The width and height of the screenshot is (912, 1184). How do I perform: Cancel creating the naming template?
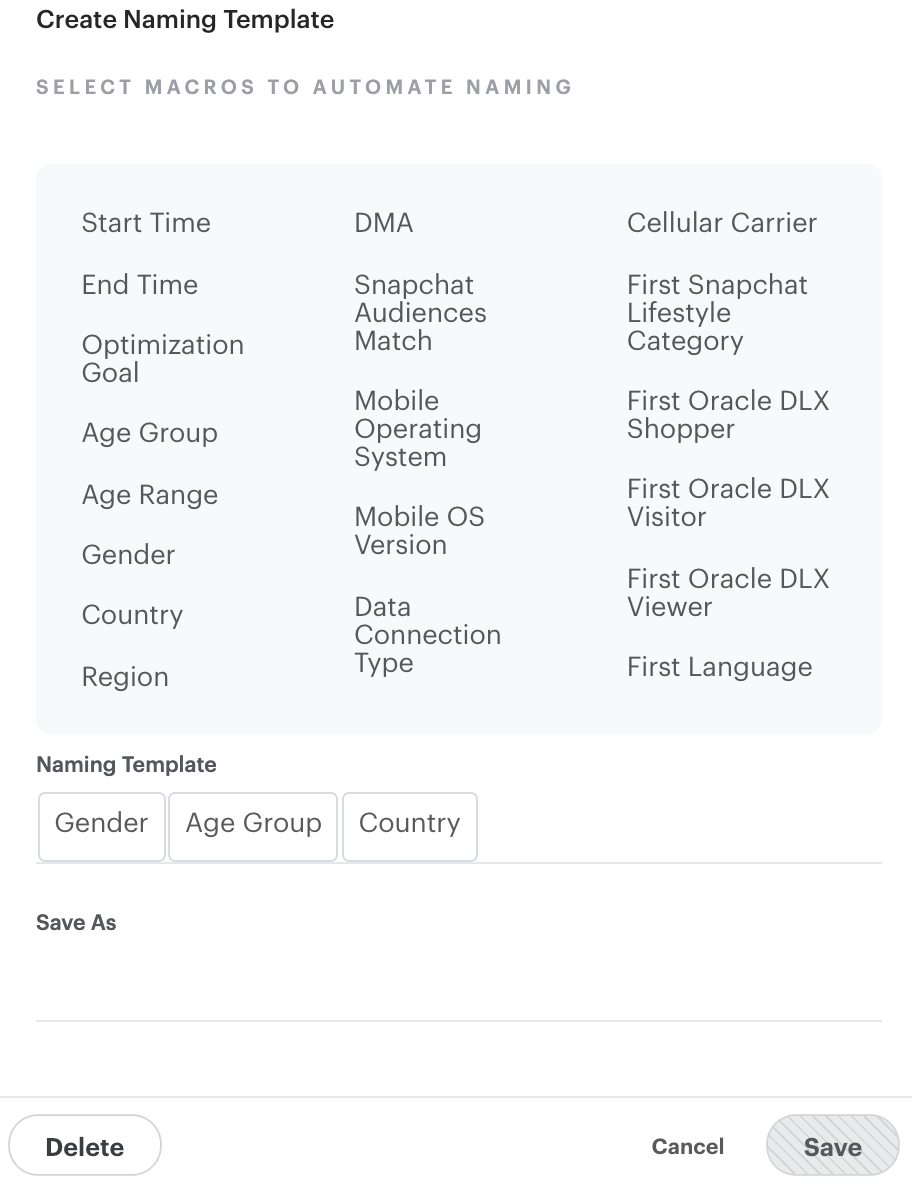[x=687, y=1147]
